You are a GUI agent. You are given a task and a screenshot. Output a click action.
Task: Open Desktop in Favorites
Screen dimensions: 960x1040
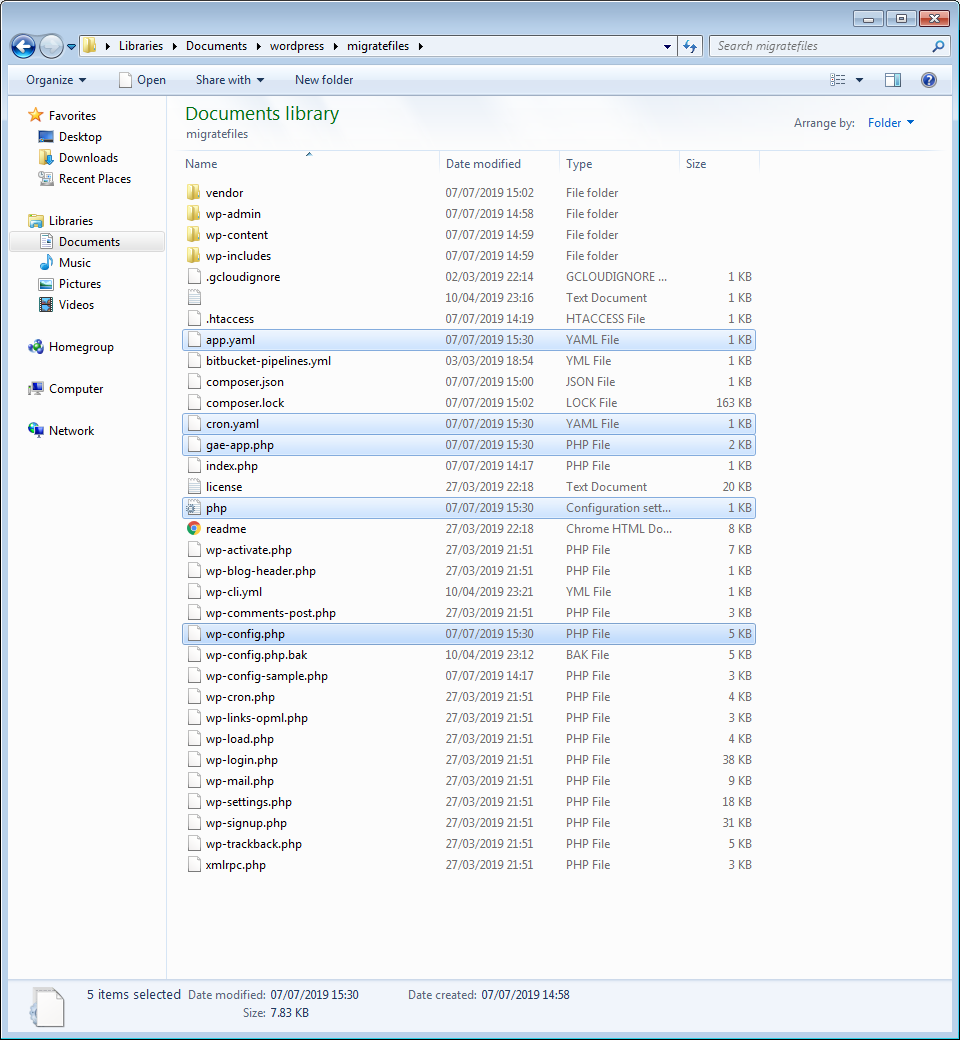coord(80,137)
